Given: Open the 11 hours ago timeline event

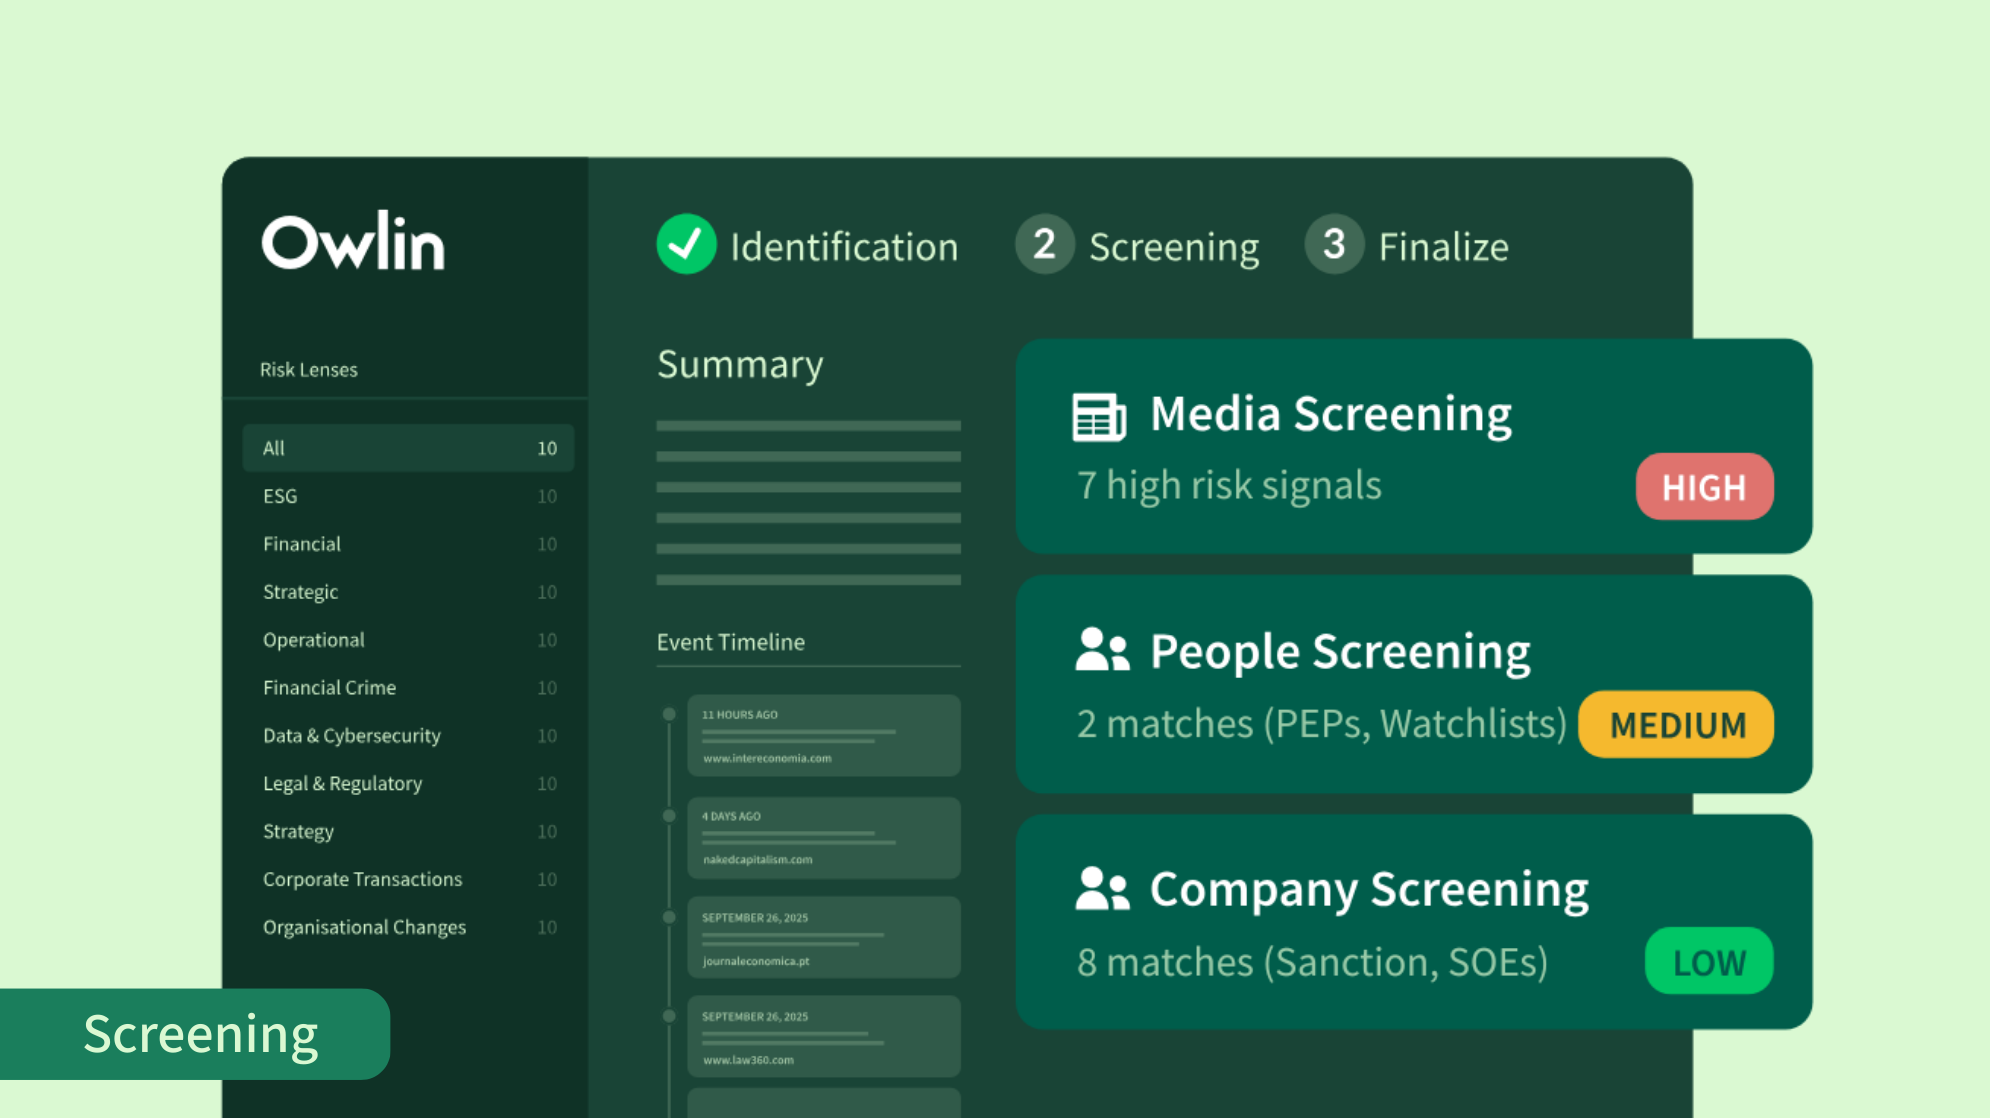Looking at the screenshot, I should tap(823, 735).
